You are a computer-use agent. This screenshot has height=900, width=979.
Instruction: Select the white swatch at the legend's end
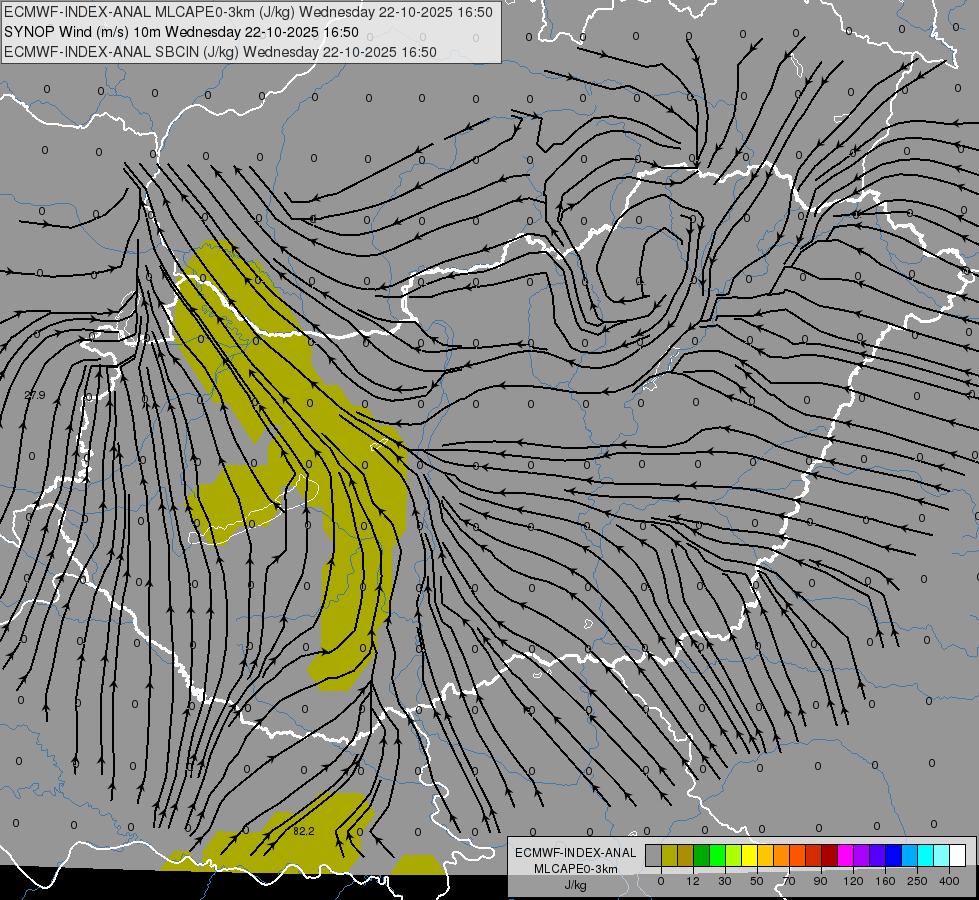tap(957, 855)
